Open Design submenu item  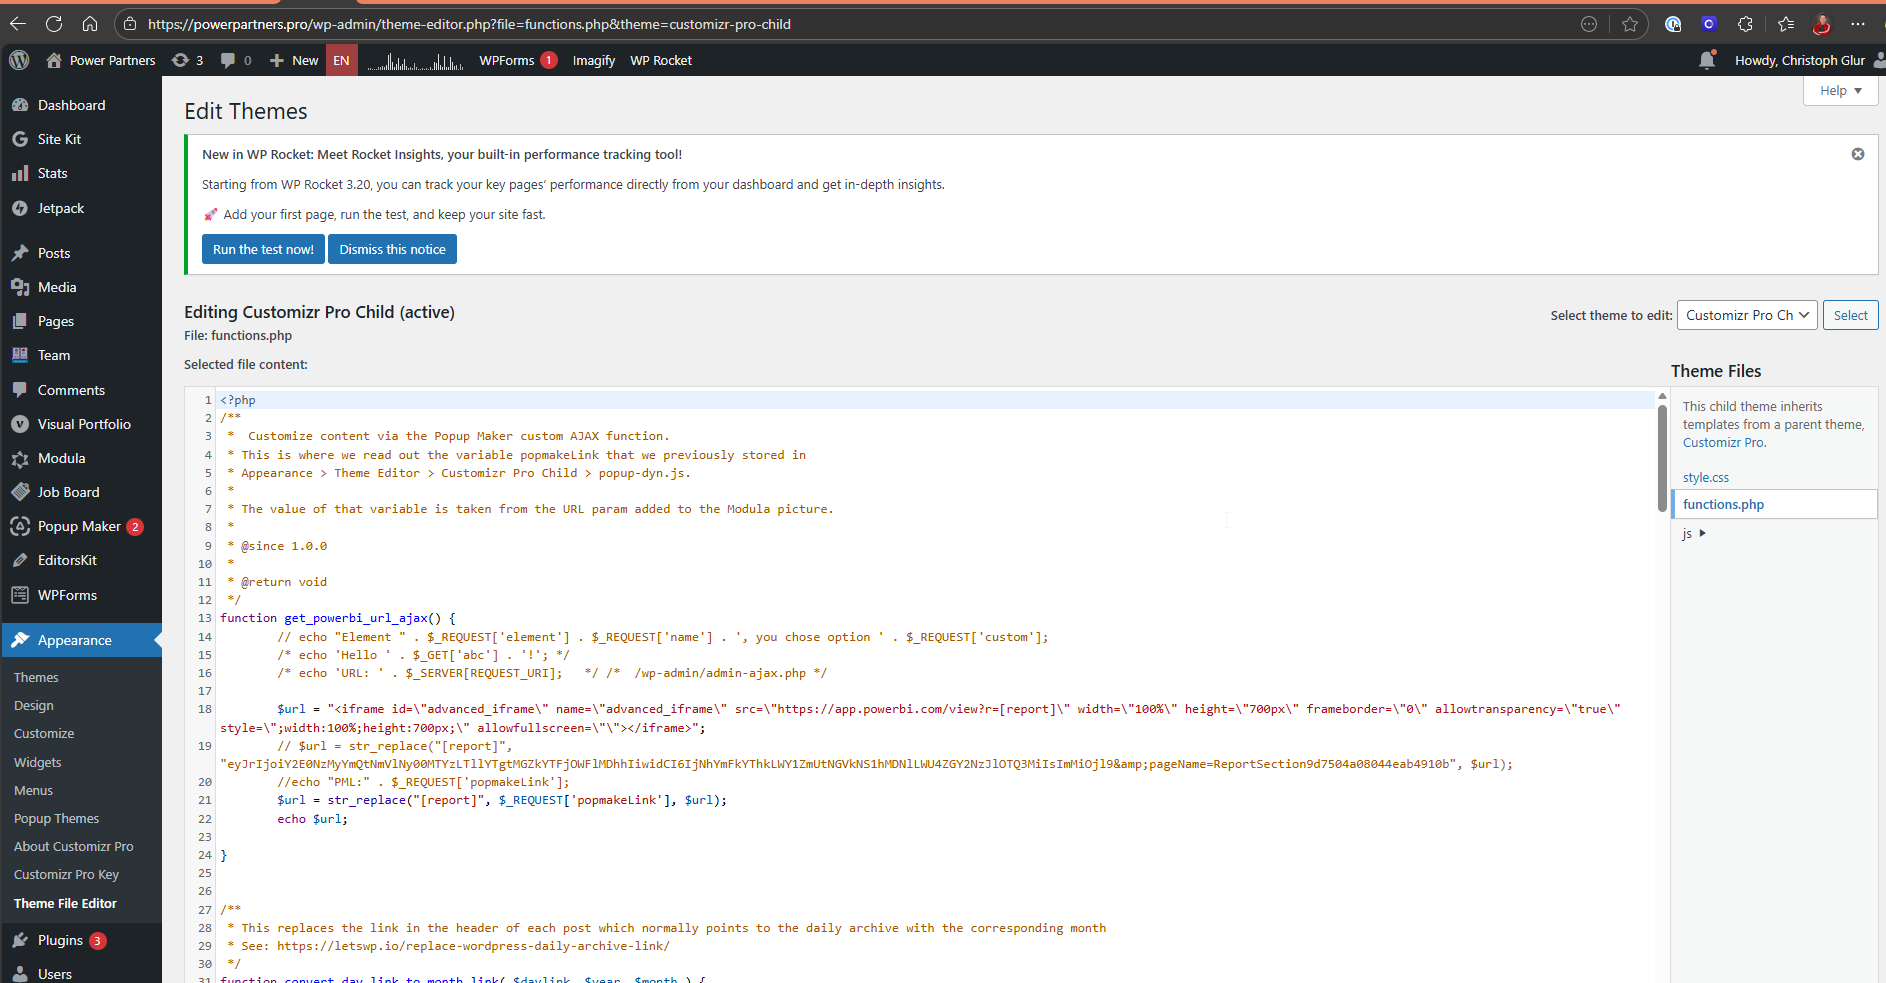34,705
